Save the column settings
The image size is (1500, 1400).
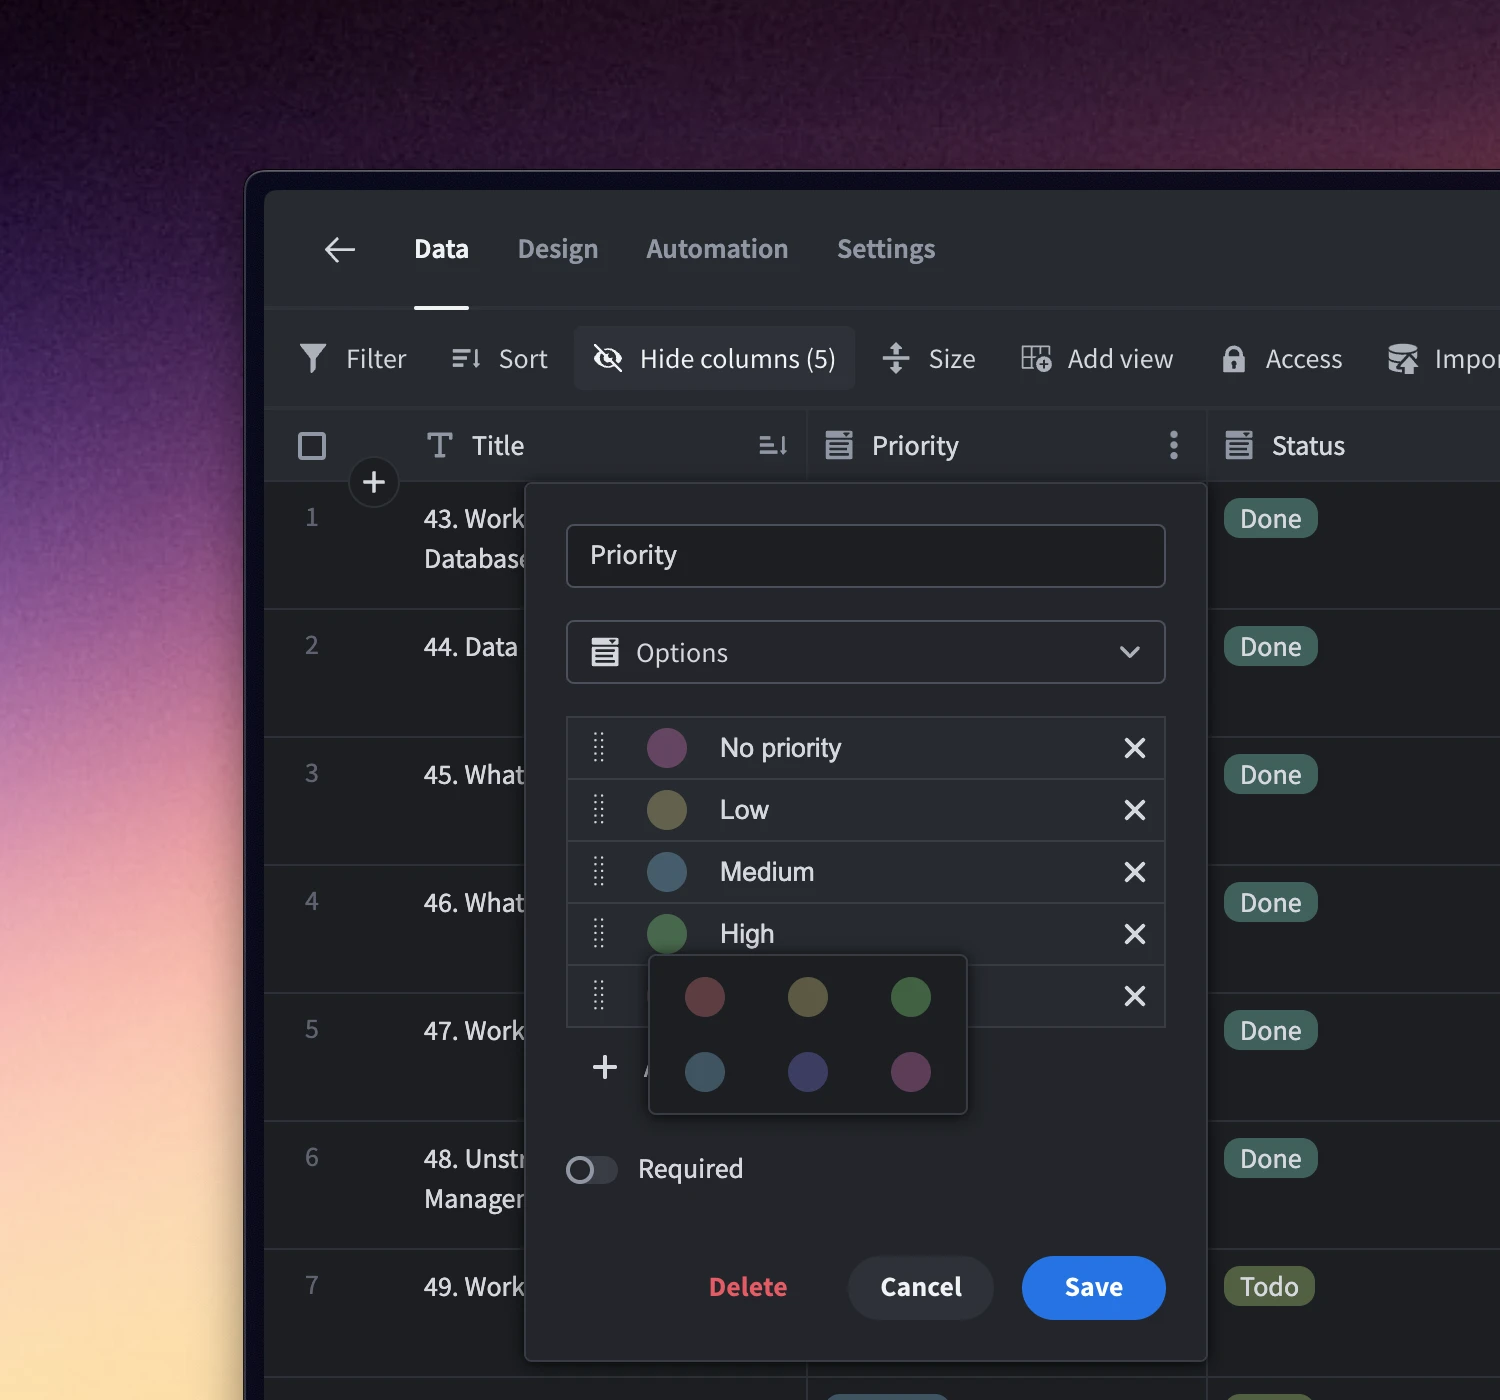[x=1094, y=1287]
